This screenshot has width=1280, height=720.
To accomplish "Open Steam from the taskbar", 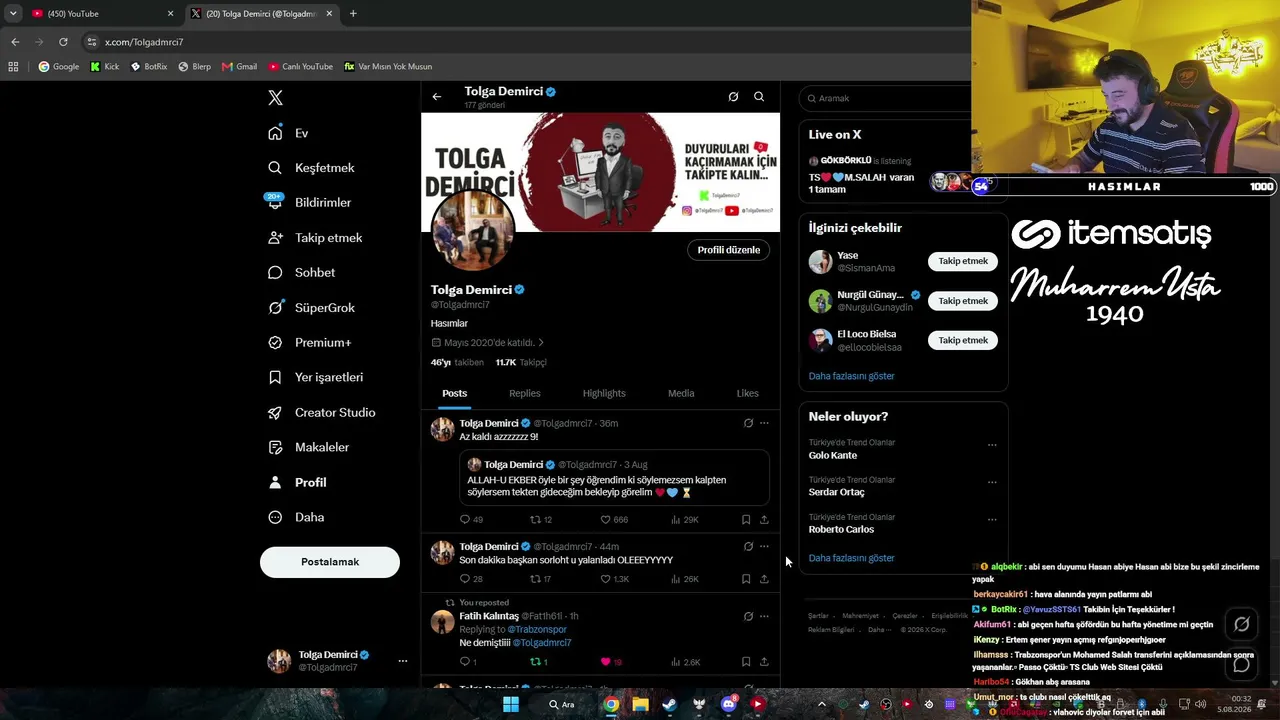I will [x=669, y=704].
